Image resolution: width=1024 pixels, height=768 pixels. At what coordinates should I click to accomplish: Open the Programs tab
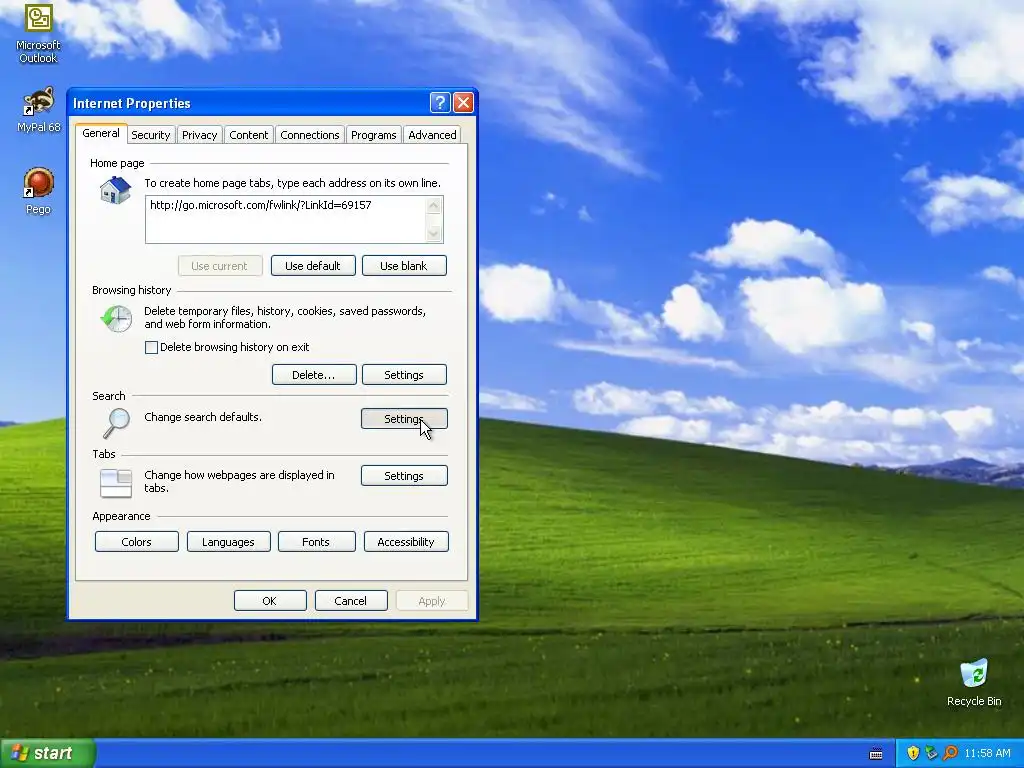pyautogui.click(x=374, y=135)
